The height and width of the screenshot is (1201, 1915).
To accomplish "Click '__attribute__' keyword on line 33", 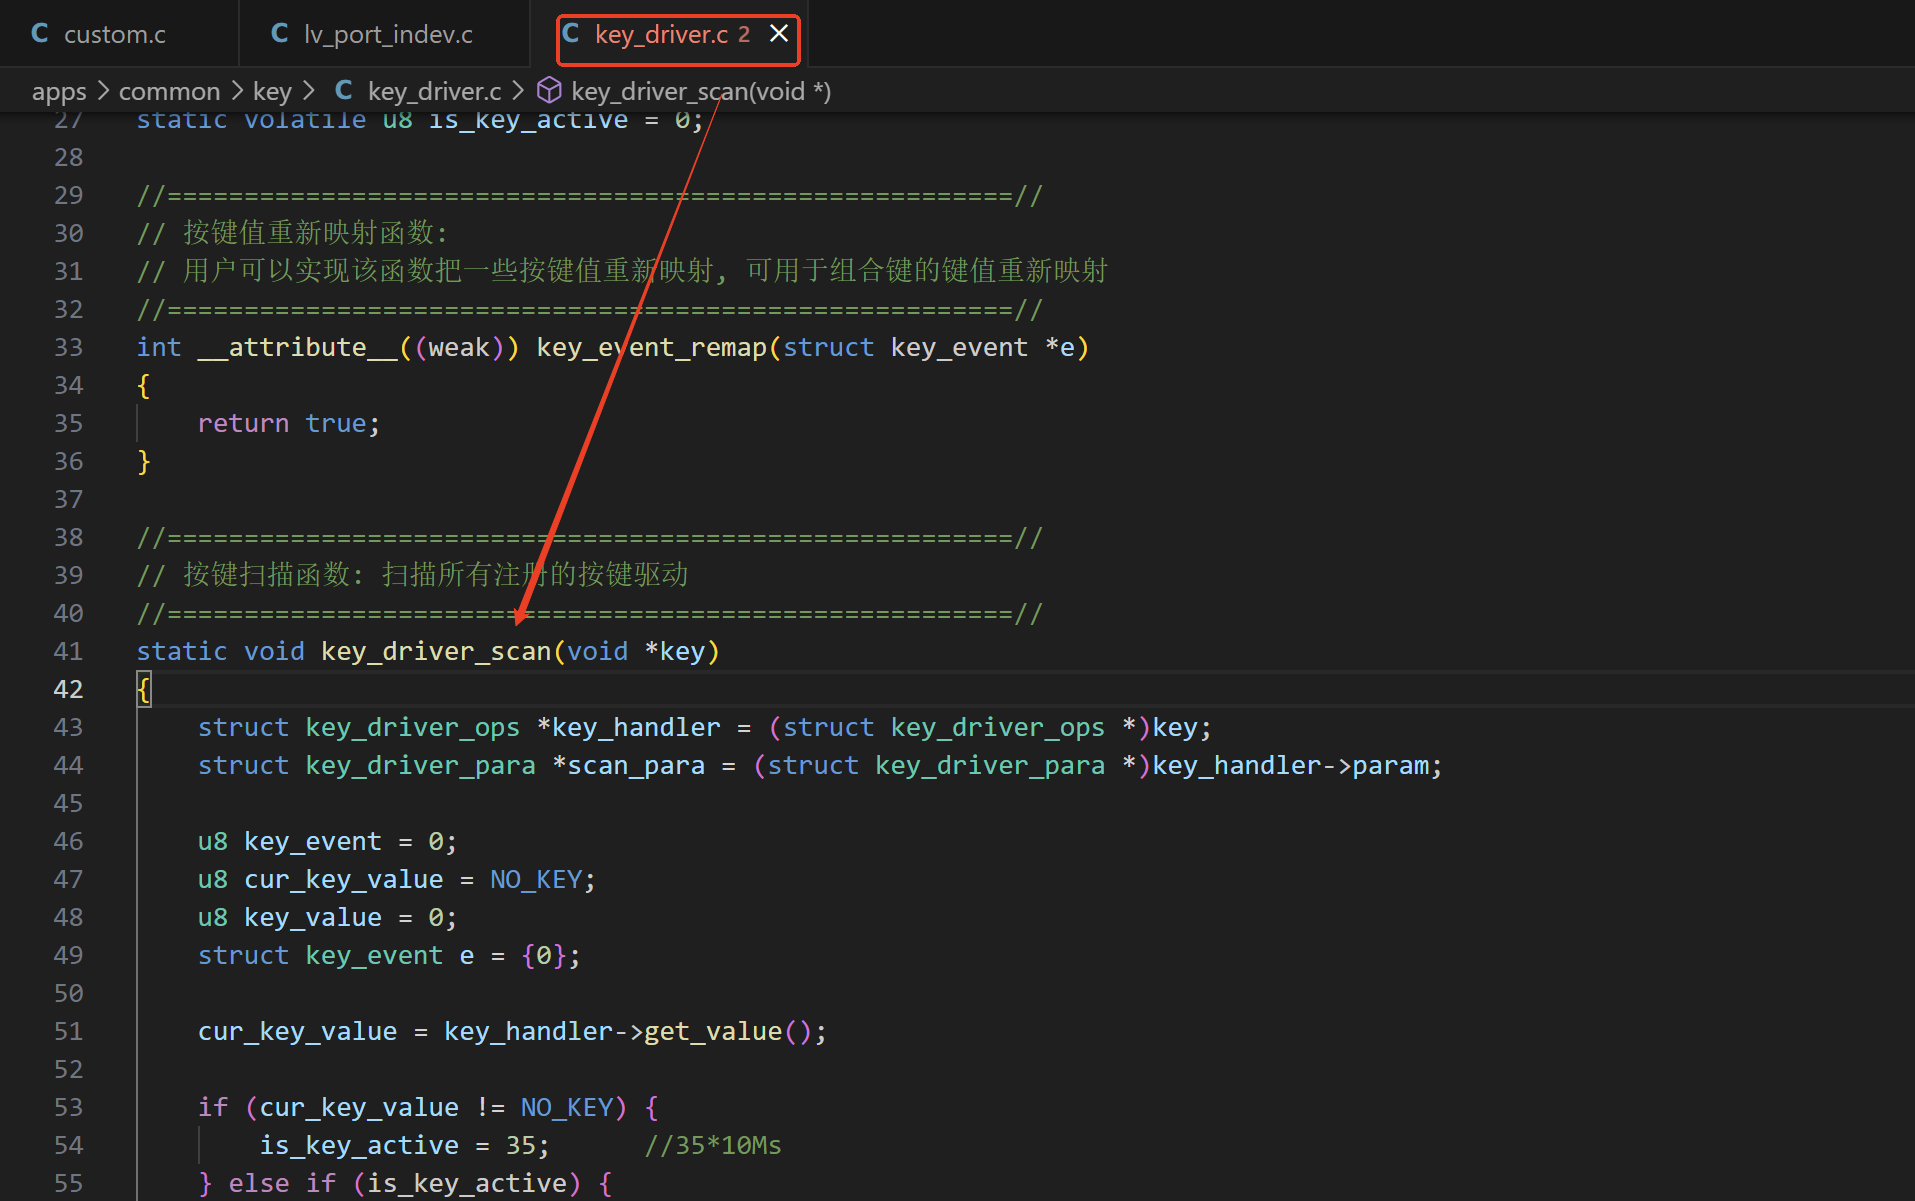I will pos(298,347).
